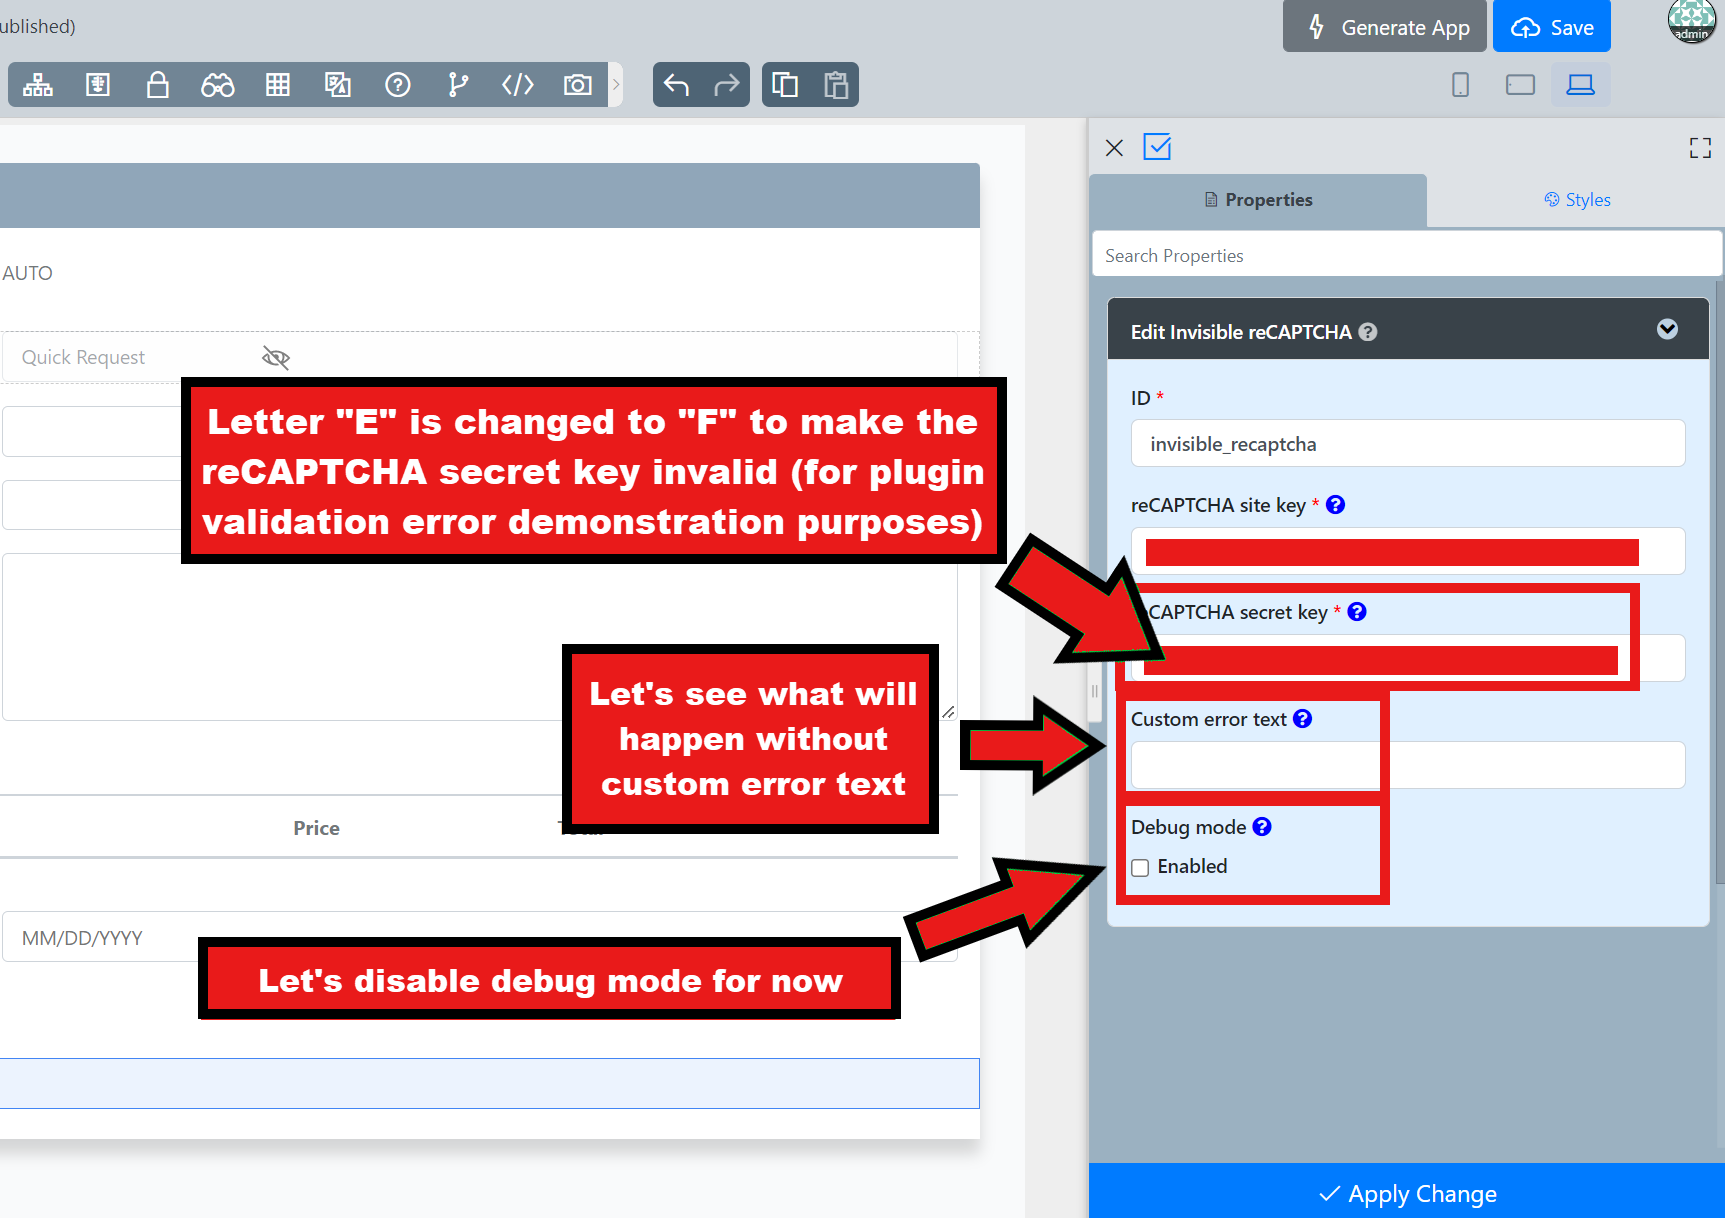Toggle the Quick Request hidden eye icon
This screenshot has height=1218, width=1725.
pos(276,357)
